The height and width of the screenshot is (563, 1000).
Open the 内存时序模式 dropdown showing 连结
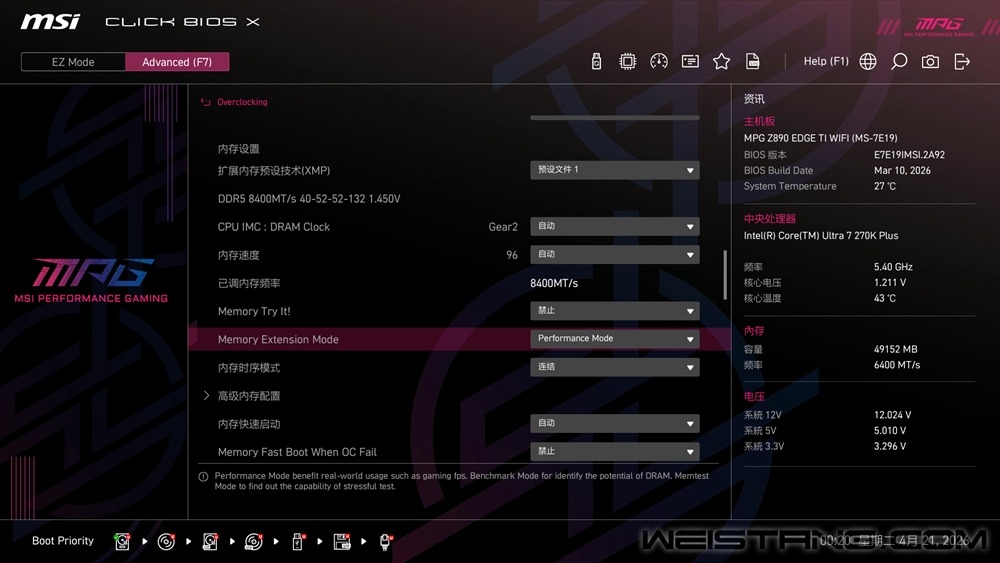(615, 367)
